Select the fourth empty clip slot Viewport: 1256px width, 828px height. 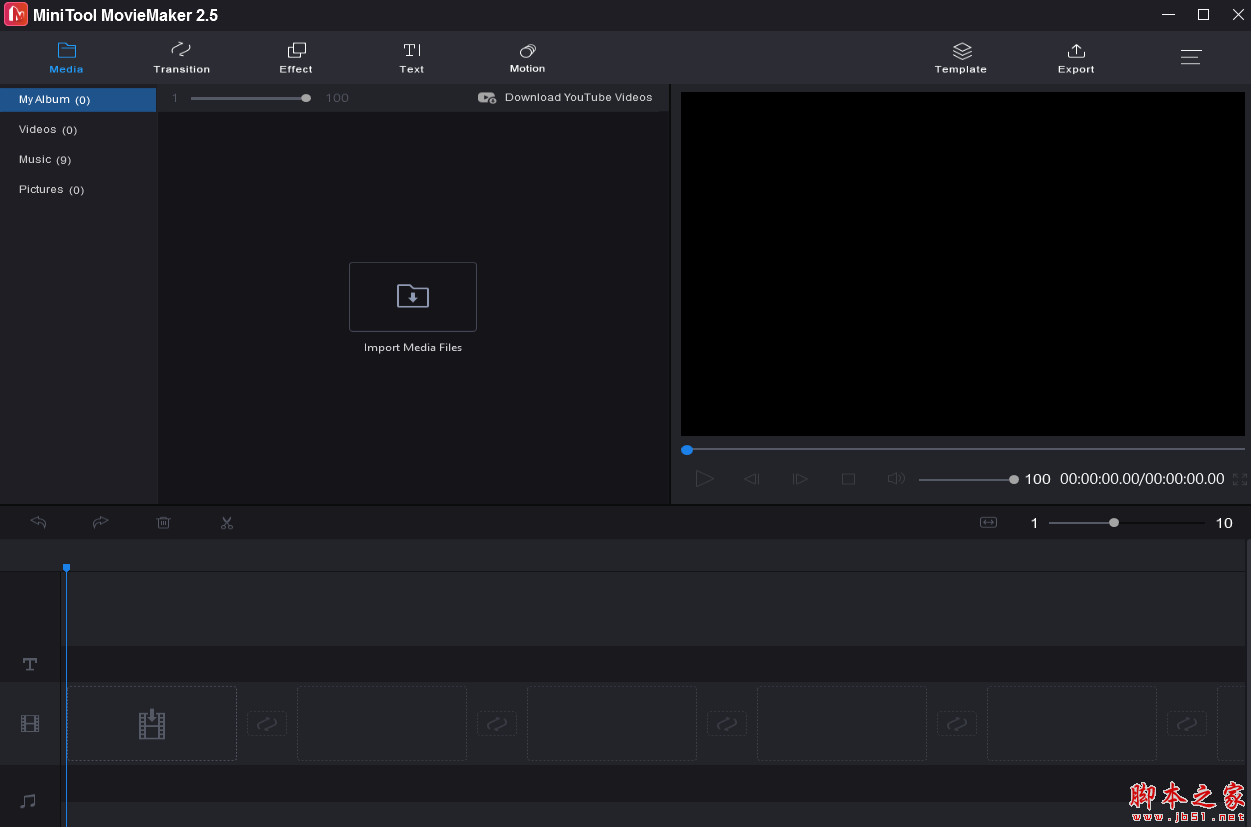pyautogui.click(x=842, y=723)
